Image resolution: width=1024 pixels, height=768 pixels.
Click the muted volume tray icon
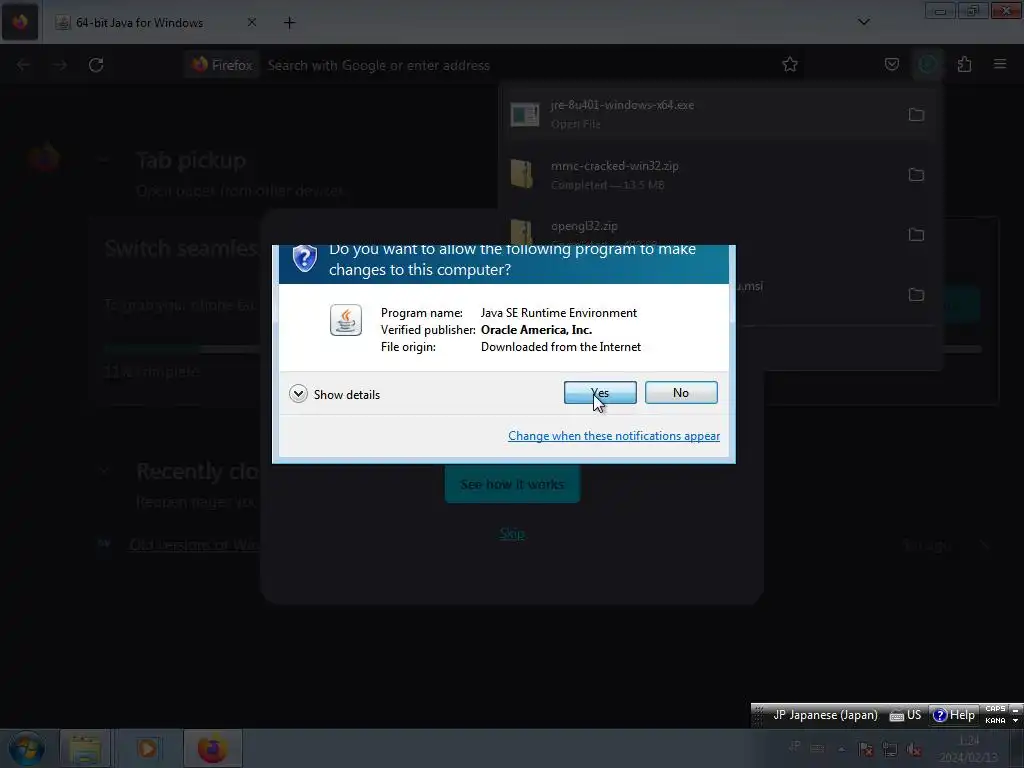point(914,749)
